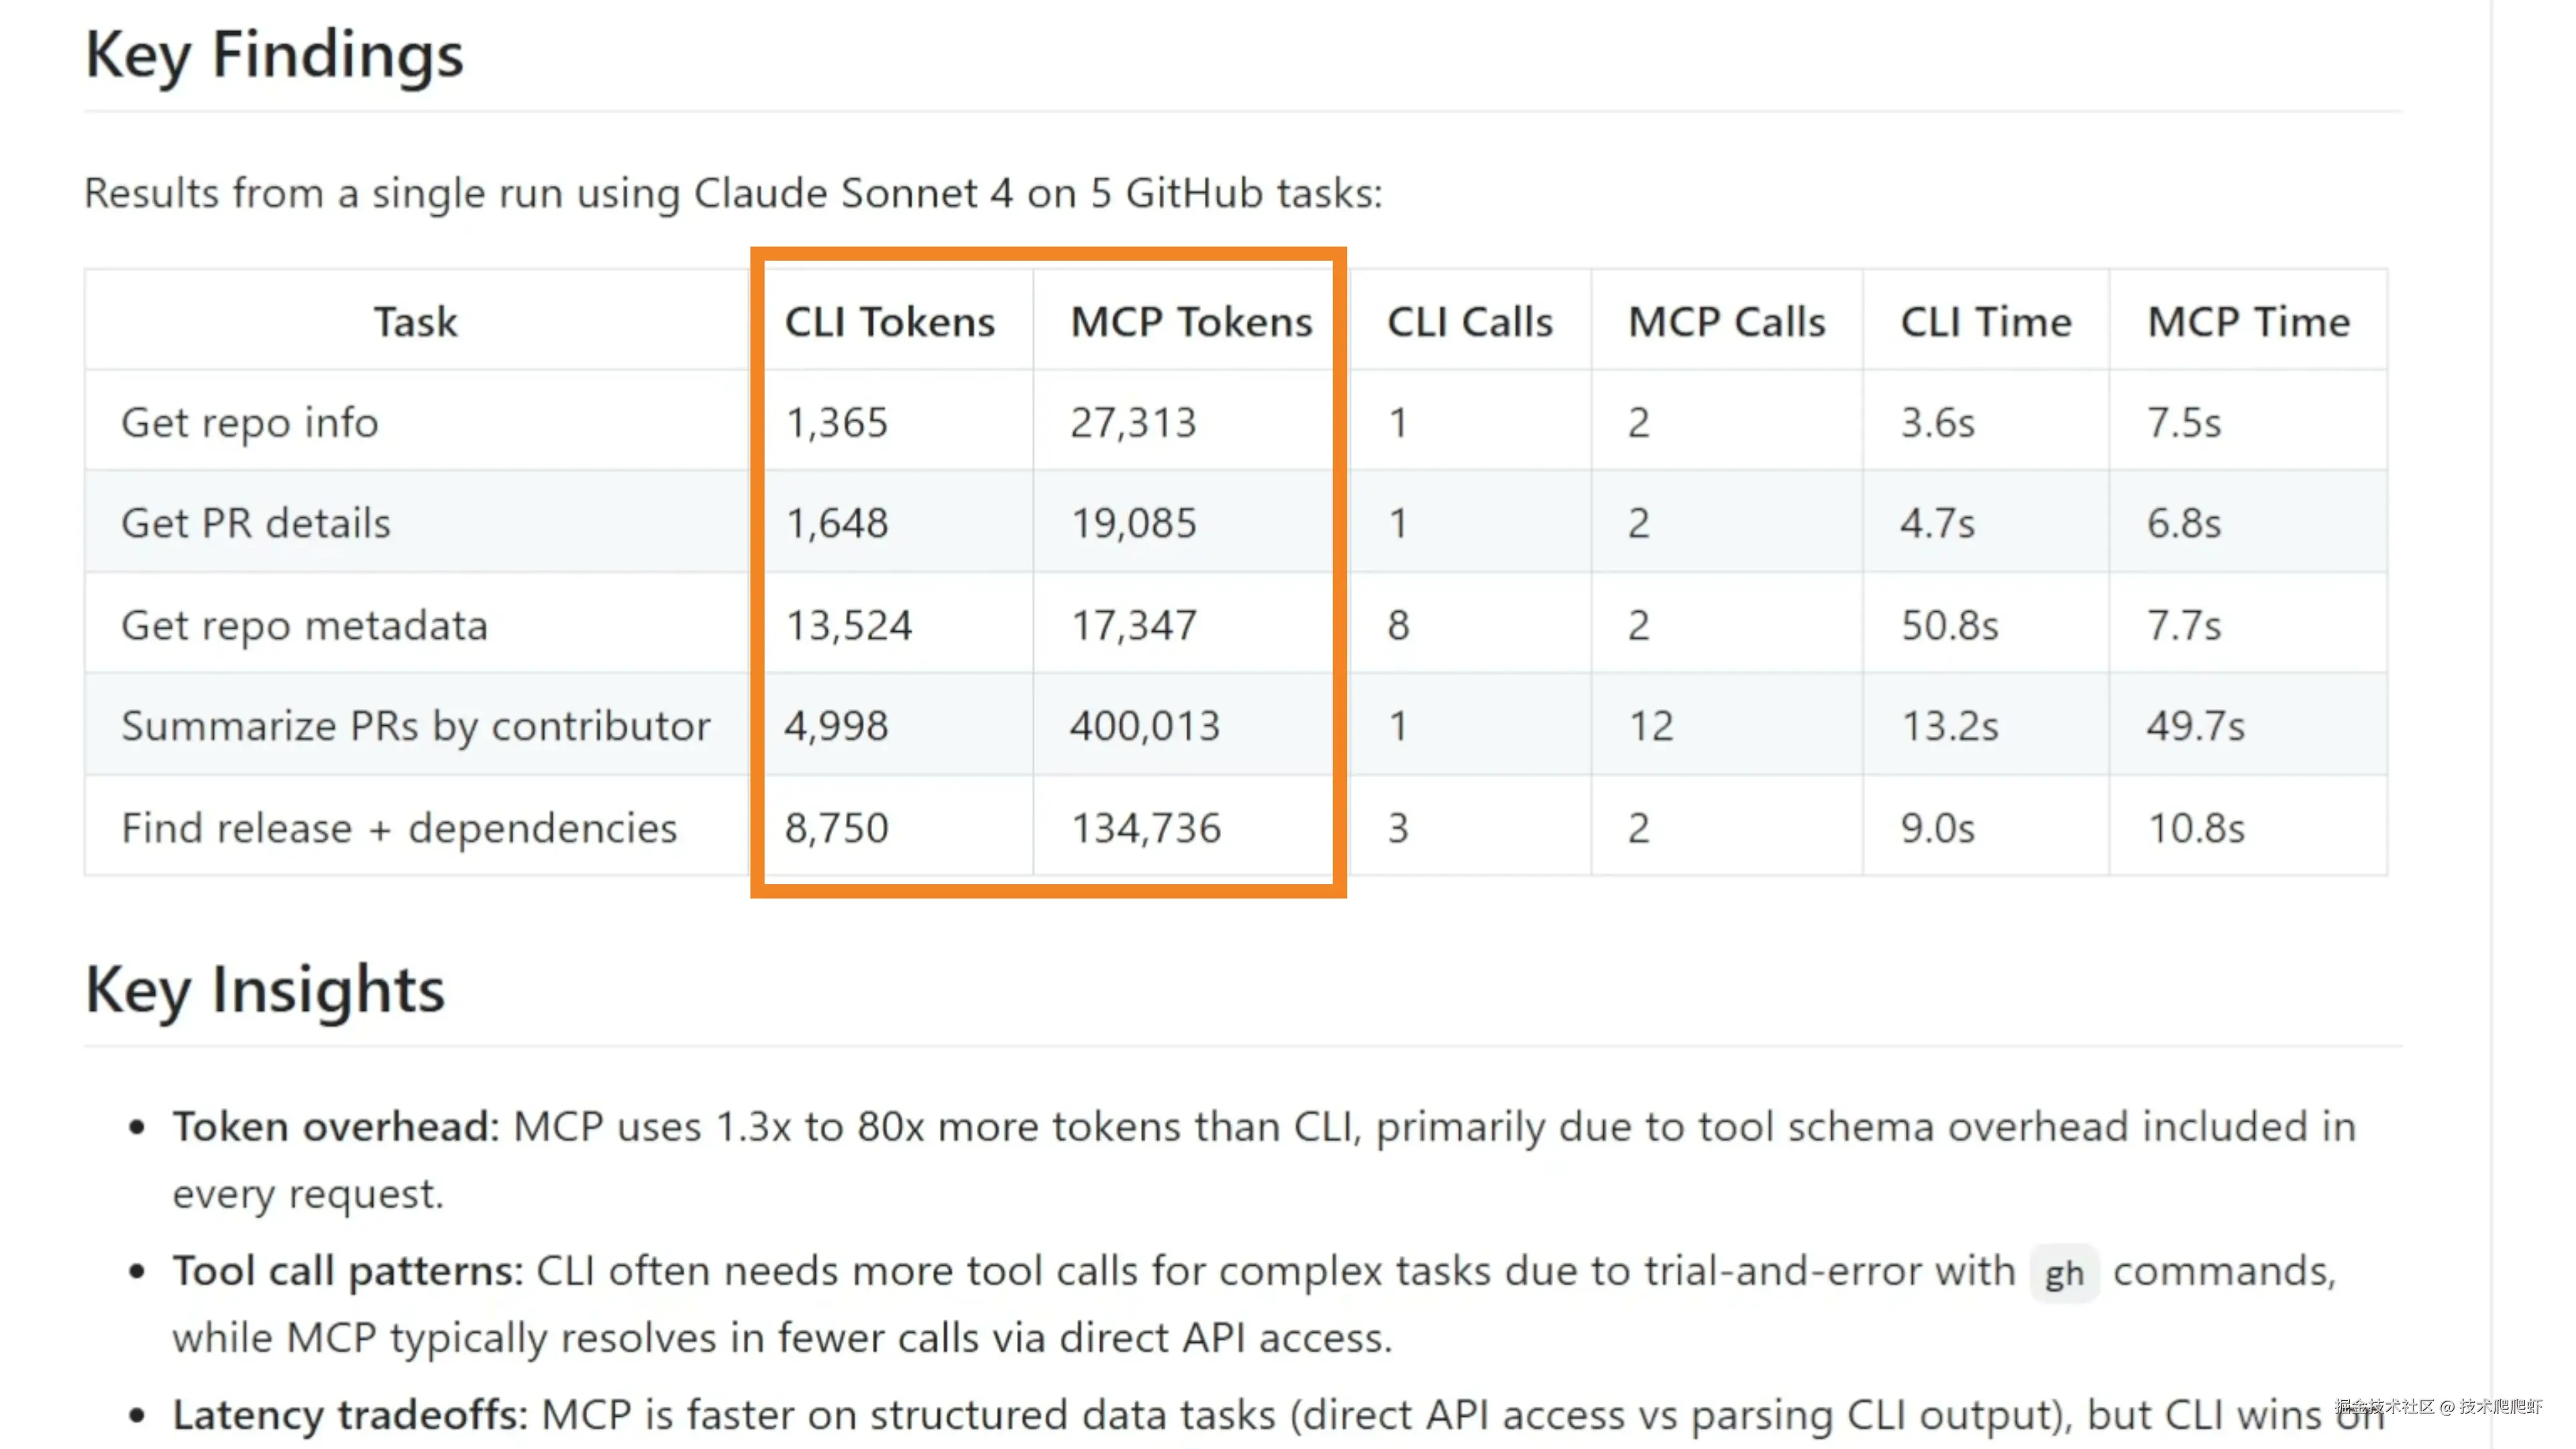Click the Key Findings heading

274,55
